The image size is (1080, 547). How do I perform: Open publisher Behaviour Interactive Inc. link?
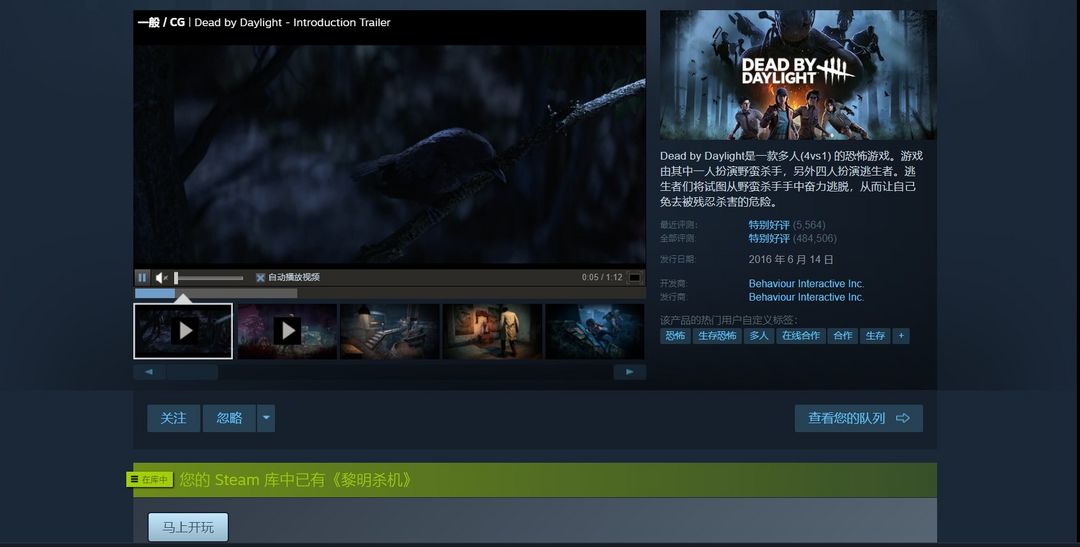coord(806,298)
